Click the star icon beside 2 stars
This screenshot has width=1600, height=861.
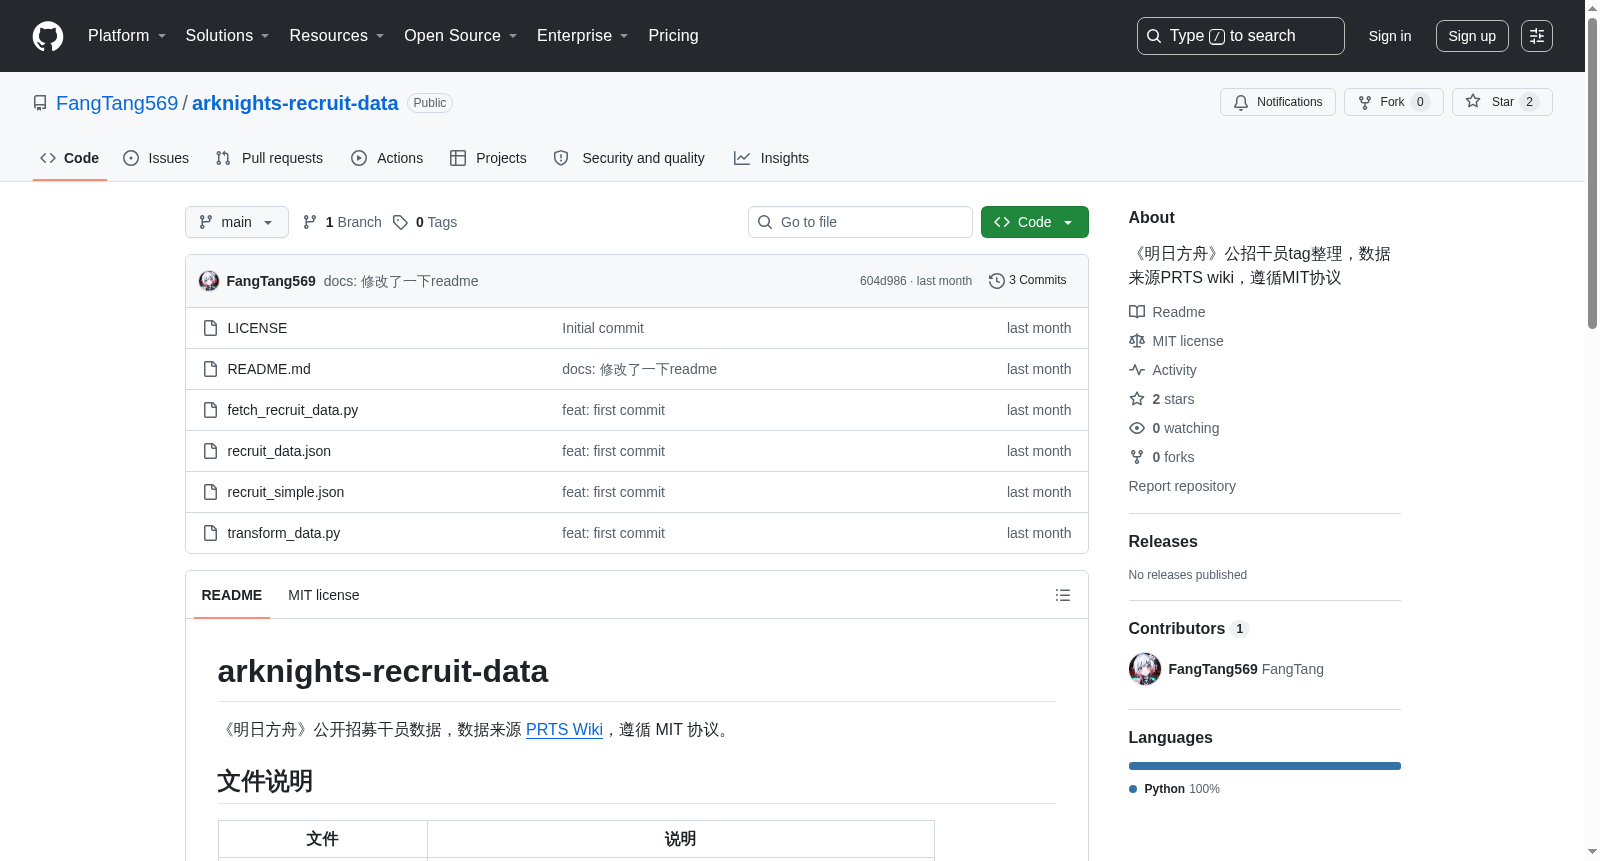[x=1137, y=399]
